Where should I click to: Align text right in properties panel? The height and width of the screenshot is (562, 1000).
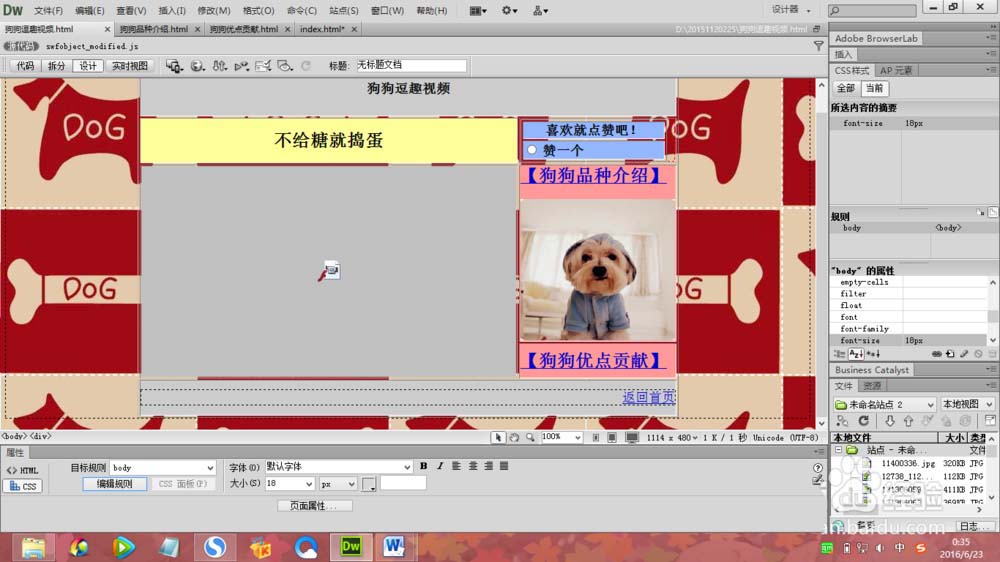pos(489,466)
